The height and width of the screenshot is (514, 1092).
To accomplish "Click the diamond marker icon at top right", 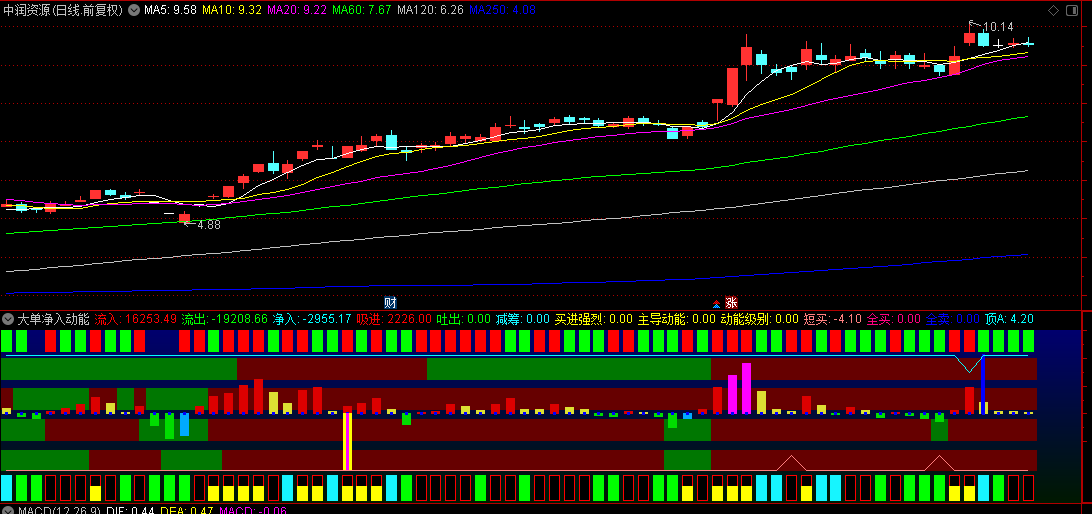I will click(1054, 10).
